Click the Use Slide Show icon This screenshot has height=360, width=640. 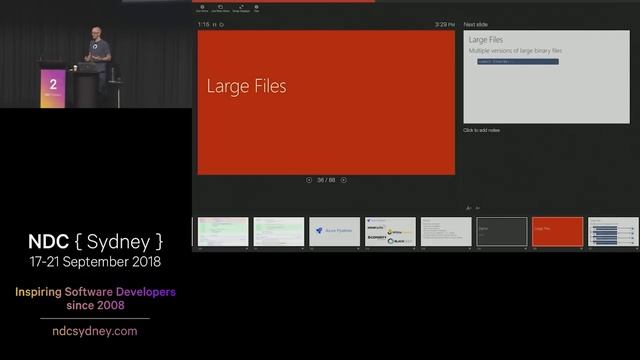coord(220,8)
